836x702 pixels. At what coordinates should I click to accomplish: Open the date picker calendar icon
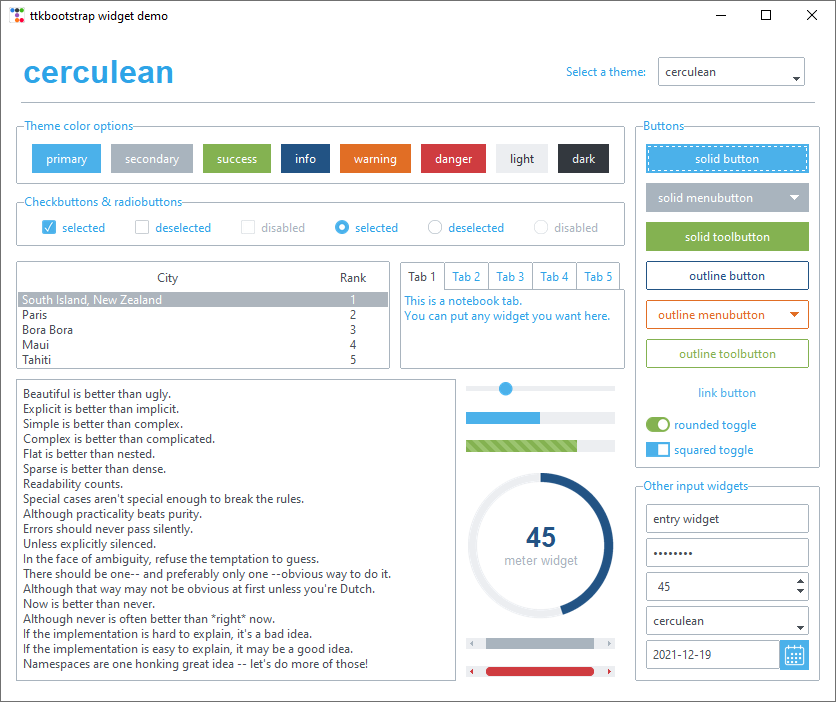[794, 655]
